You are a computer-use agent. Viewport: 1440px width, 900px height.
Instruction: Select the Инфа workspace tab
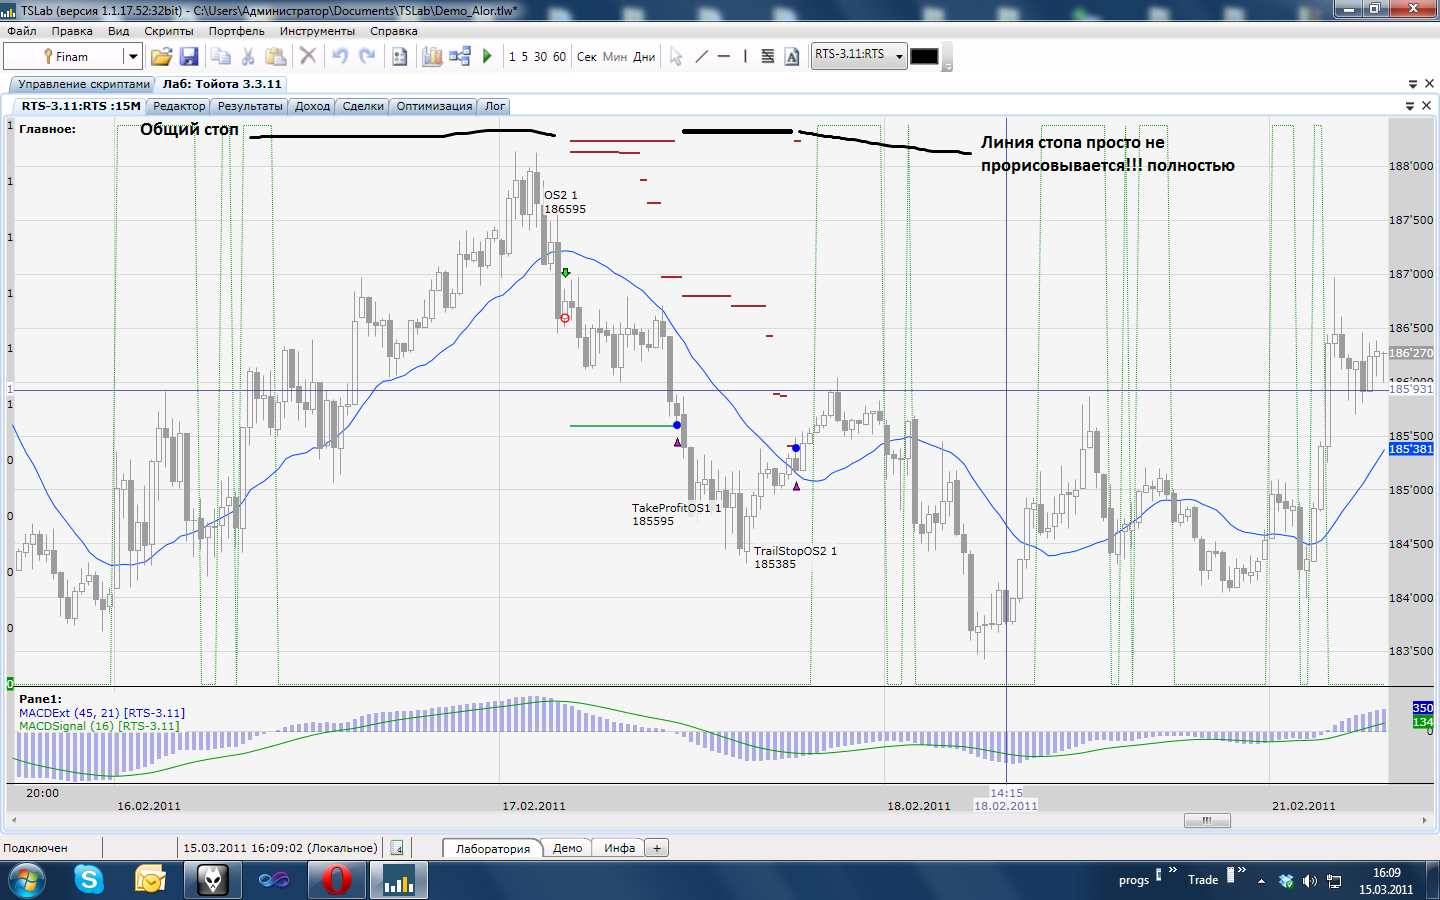click(x=619, y=848)
